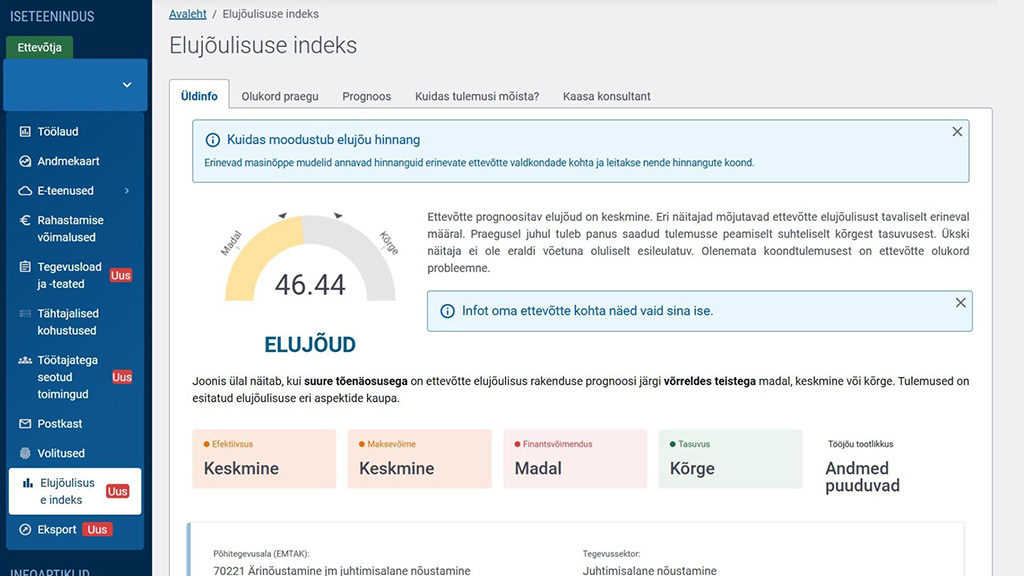Select the Finantsvõimendus Madal card

coord(575,459)
